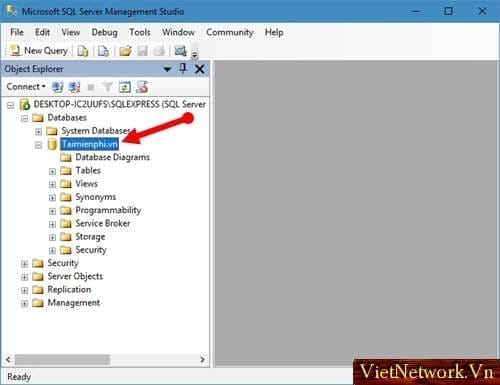This screenshot has width=500, height=385.
Task: Click the Management Studio app icon in title bar
Action: [12, 11]
